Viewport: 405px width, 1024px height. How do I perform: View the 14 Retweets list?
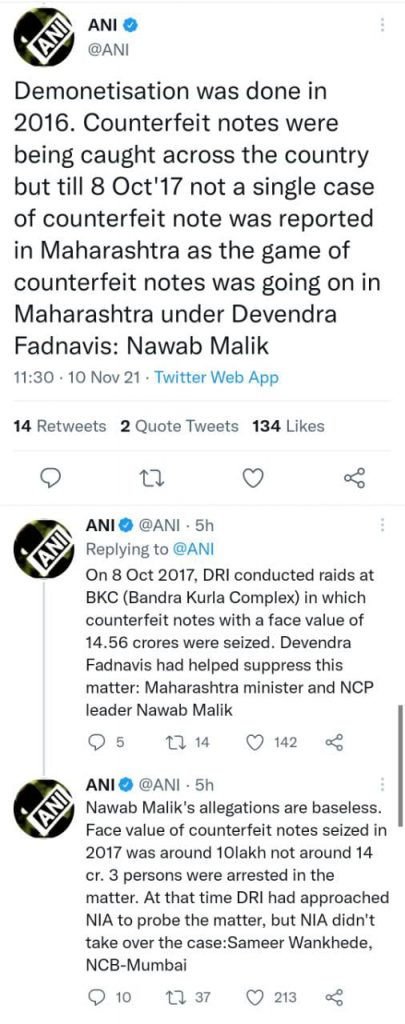pyautogui.click(x=59, y=426)
